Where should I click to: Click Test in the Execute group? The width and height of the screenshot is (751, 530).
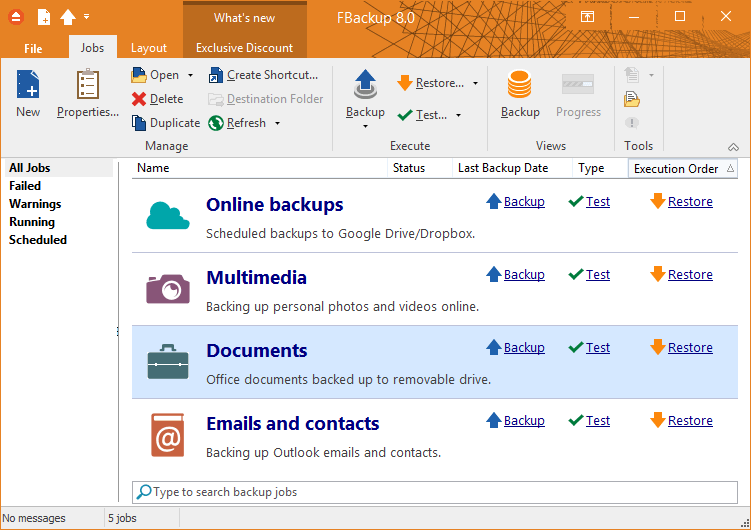(422, 115)
